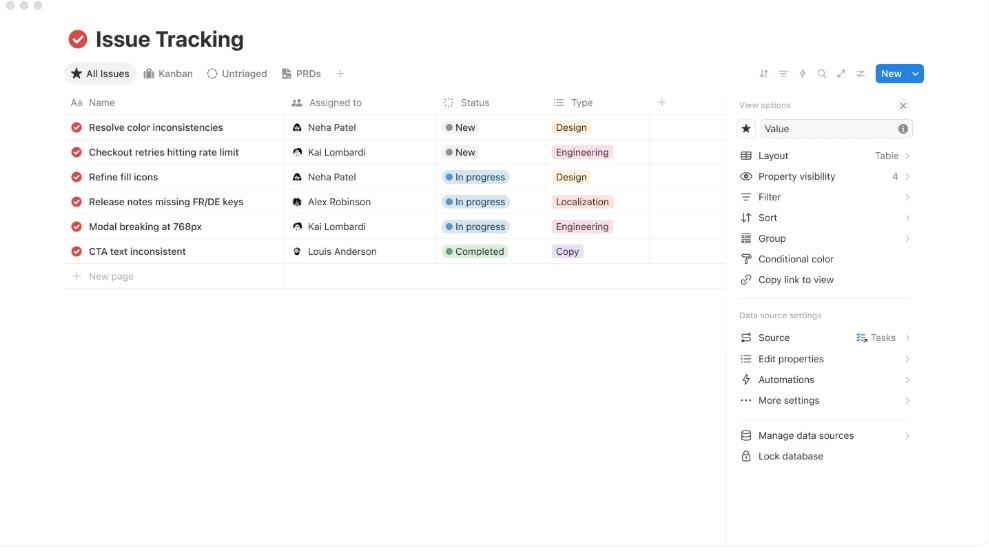Screen dimensions: 989x554
Task: Click the sort arrows icon in toolbar
Action: point(764,74)
